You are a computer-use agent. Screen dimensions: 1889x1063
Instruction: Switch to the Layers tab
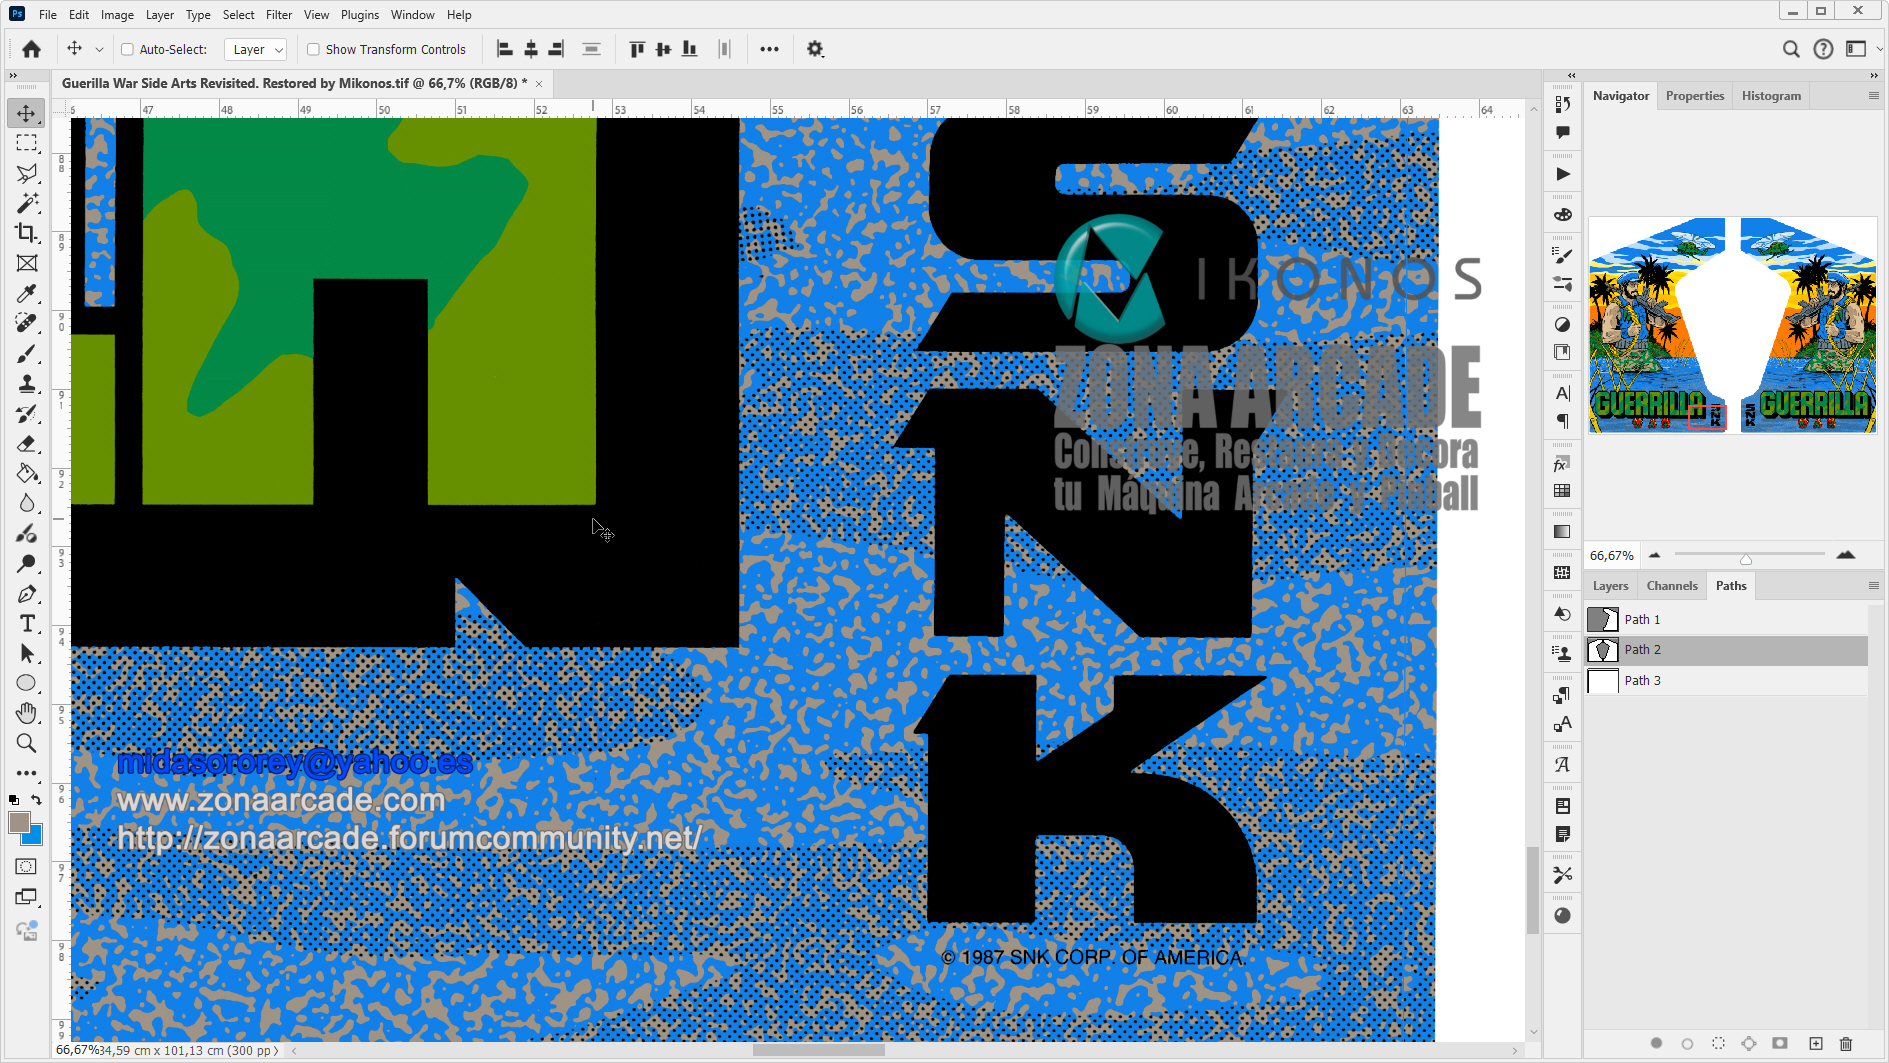(x=1610, y=586)
